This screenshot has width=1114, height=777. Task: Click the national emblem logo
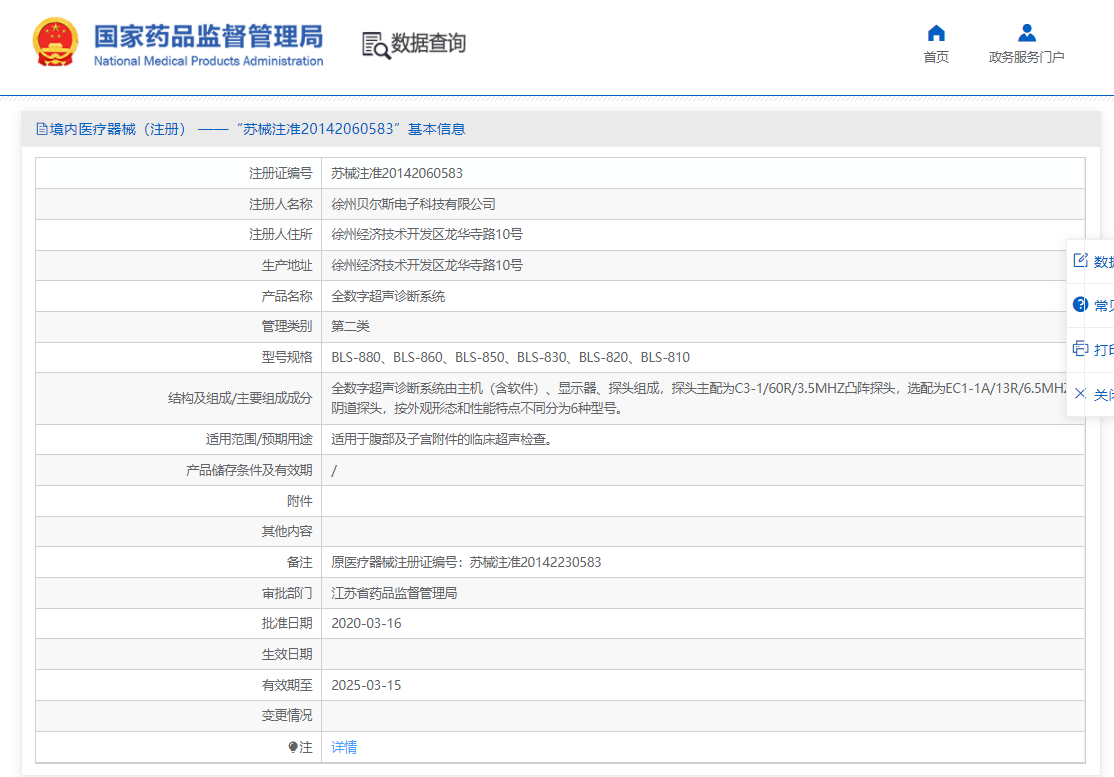click(55, 43)
